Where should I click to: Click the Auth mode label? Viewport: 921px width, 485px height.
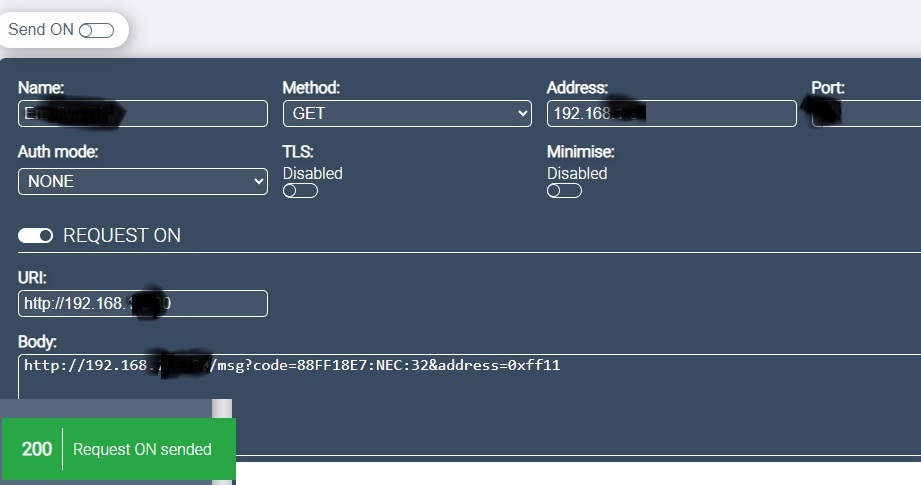[58, 152]
